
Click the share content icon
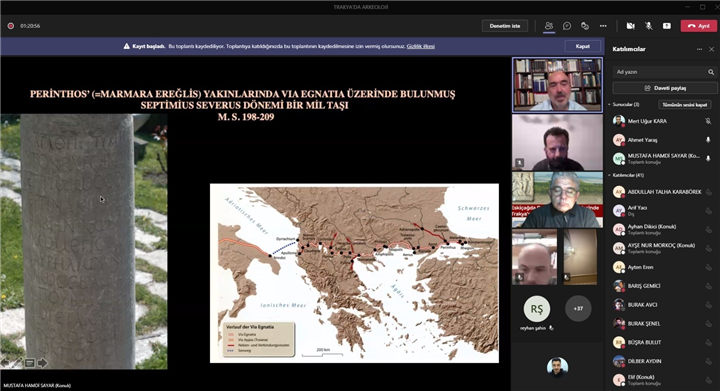[x=667, y=26]
